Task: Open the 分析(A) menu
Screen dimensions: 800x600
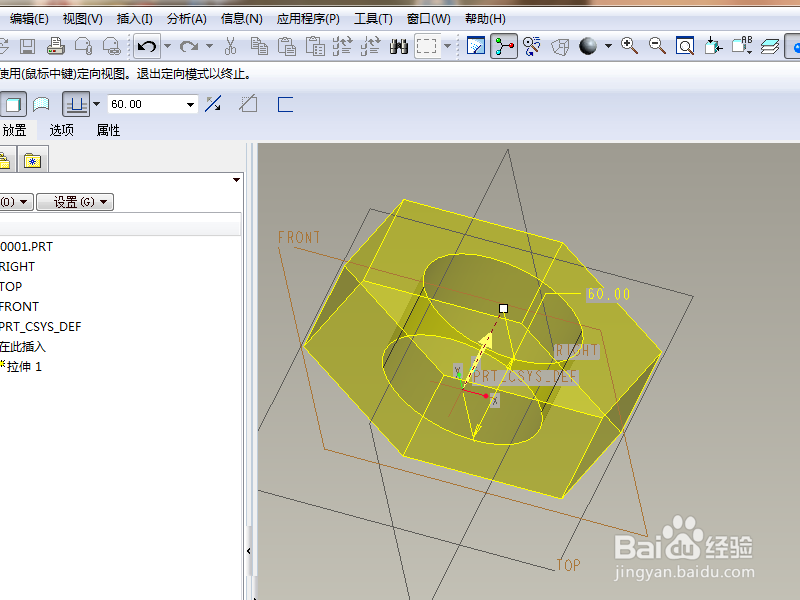Action: coord(186,19)
